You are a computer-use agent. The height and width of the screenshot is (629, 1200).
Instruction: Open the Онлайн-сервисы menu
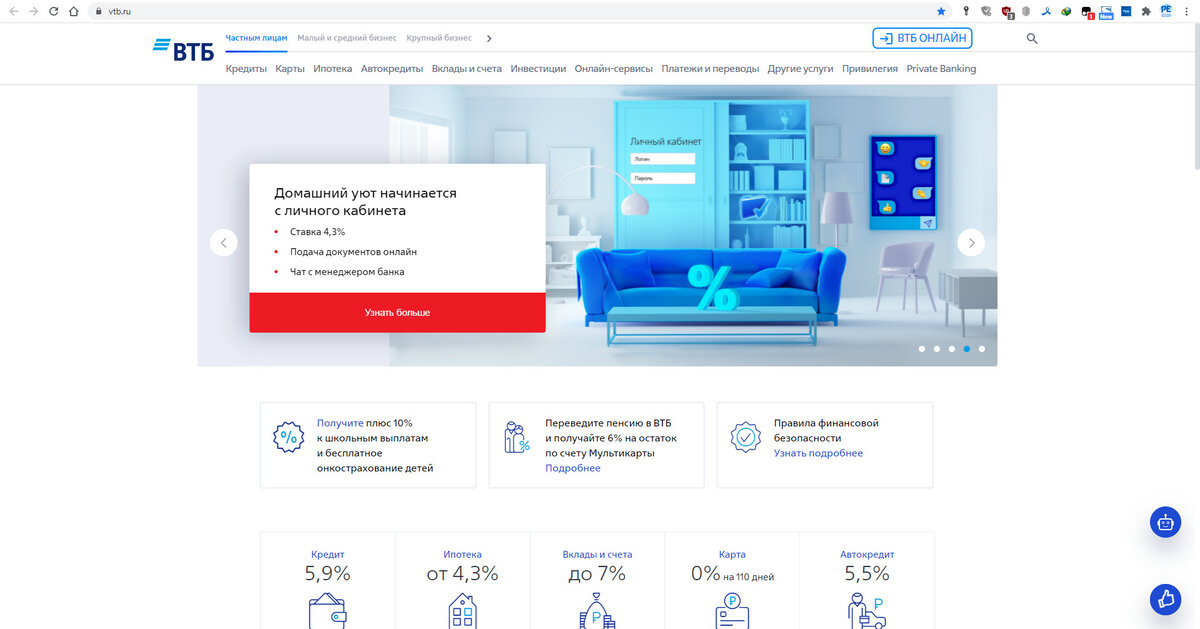614,69
